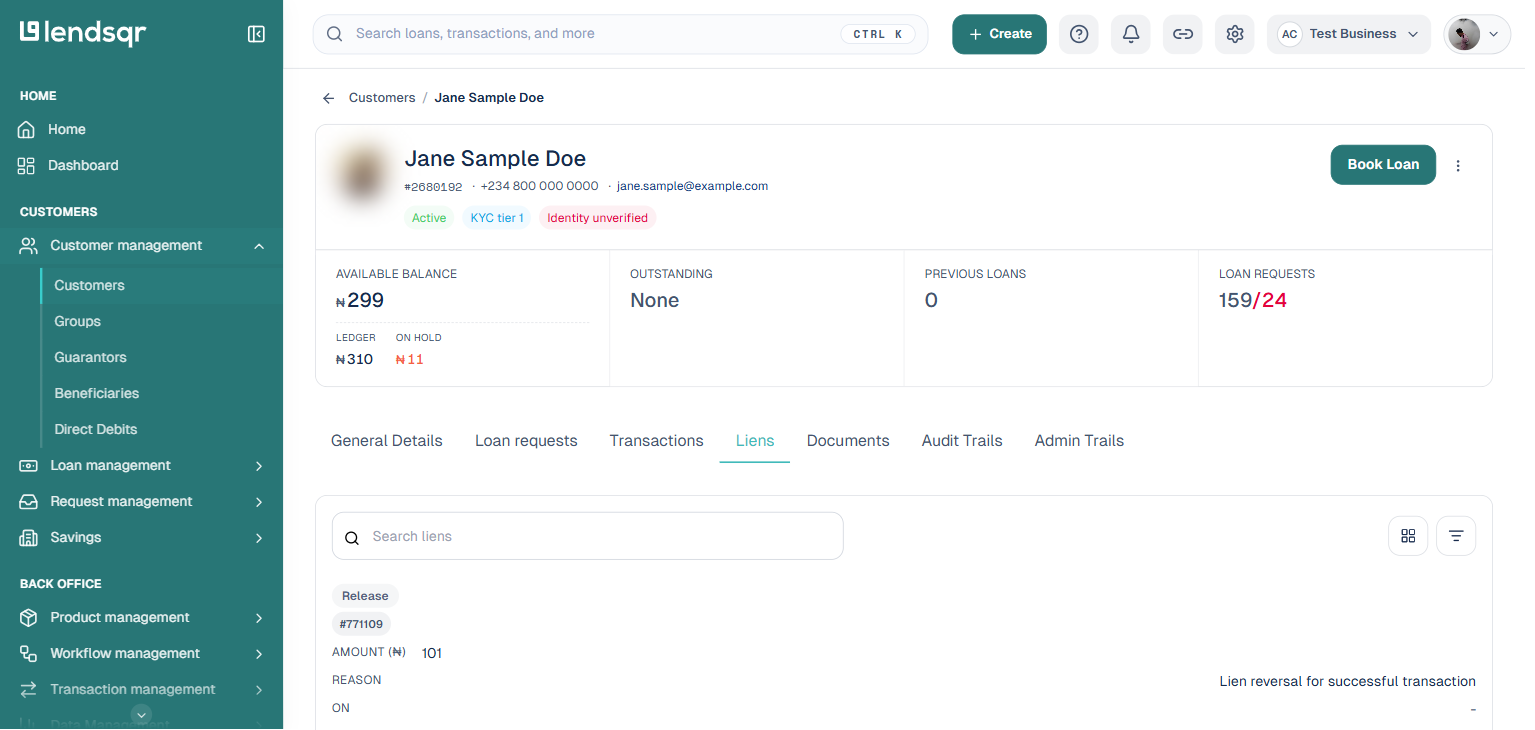Open Guarantors in the sidebar
The height and width of the screenshot is (730, 1535).
[91, 358]
